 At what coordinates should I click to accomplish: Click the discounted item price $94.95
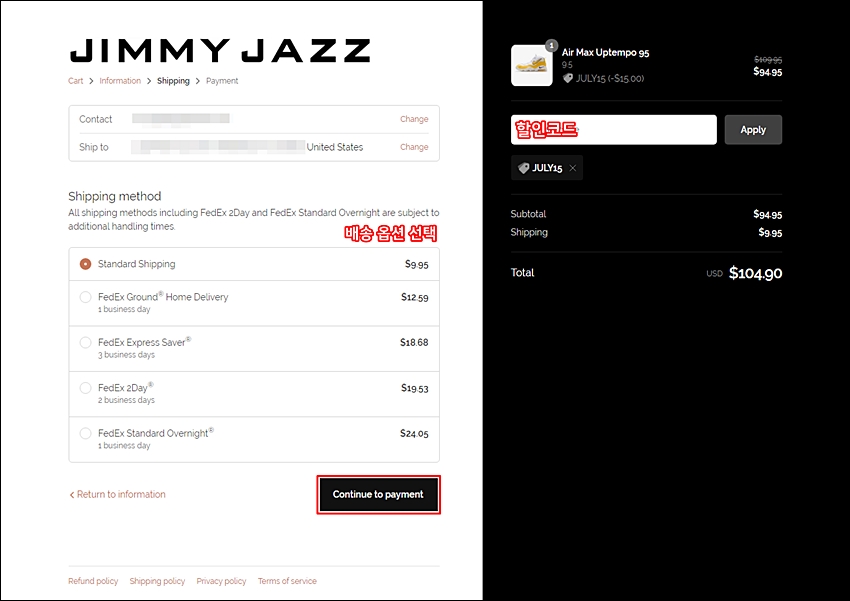[x=768, y=72]
